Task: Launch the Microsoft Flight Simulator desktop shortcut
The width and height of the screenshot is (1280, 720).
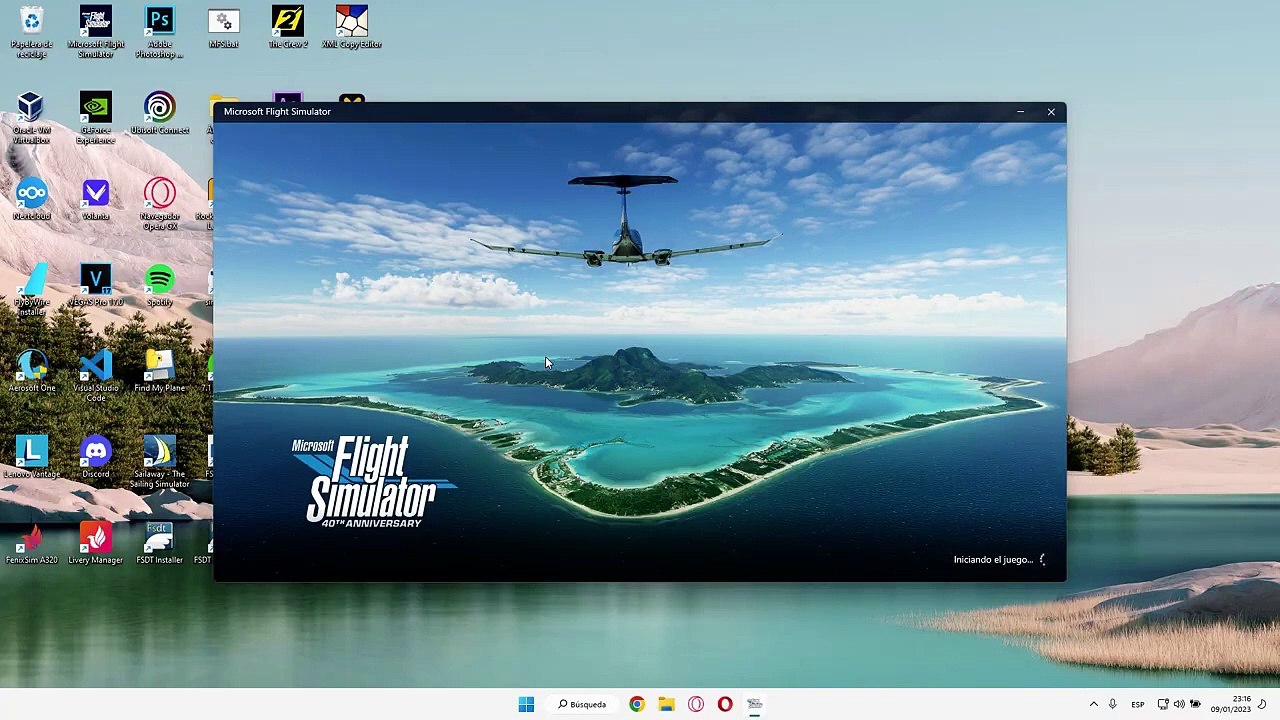Action: [96, 32]
